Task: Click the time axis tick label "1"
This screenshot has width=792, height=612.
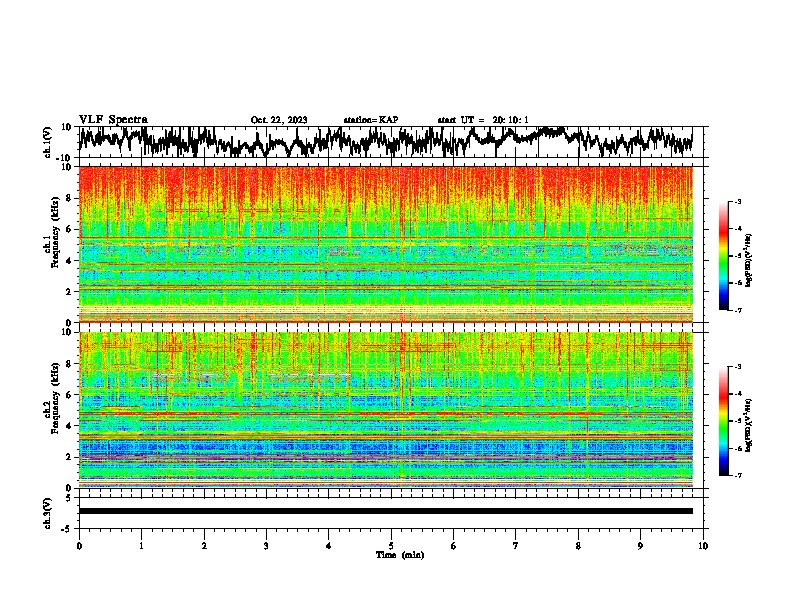Action: click(141, 546)
